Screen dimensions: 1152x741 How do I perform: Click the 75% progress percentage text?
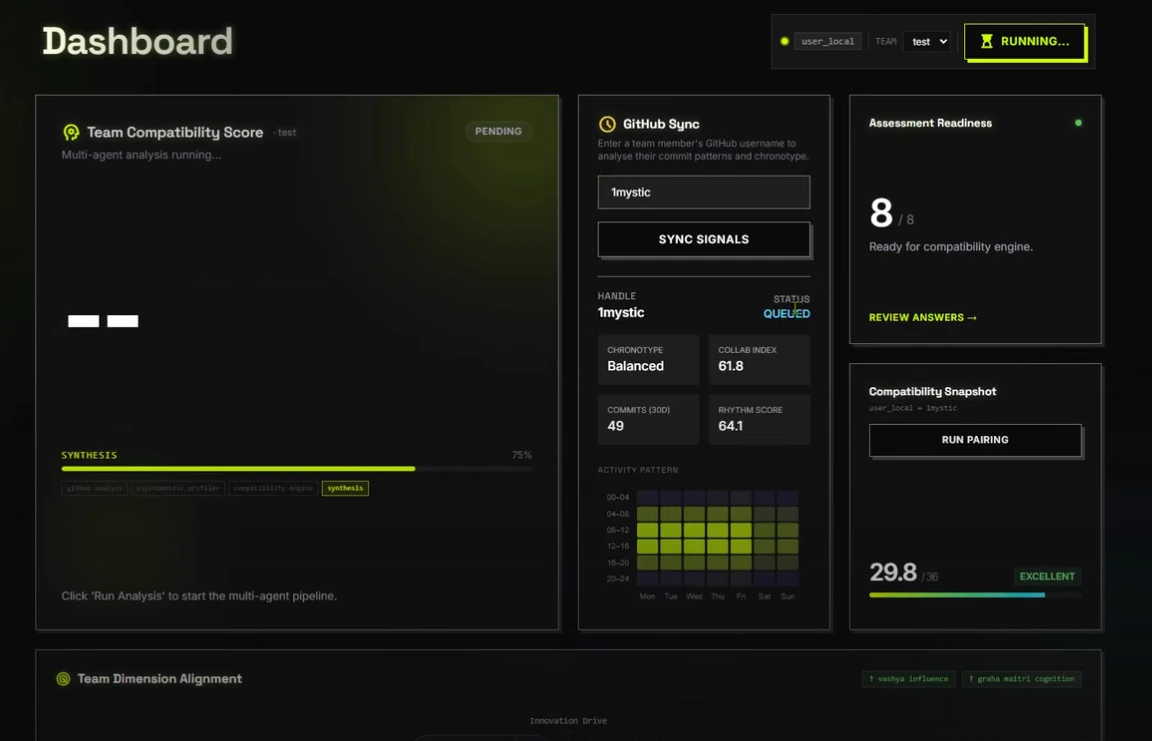pos(522,455)
